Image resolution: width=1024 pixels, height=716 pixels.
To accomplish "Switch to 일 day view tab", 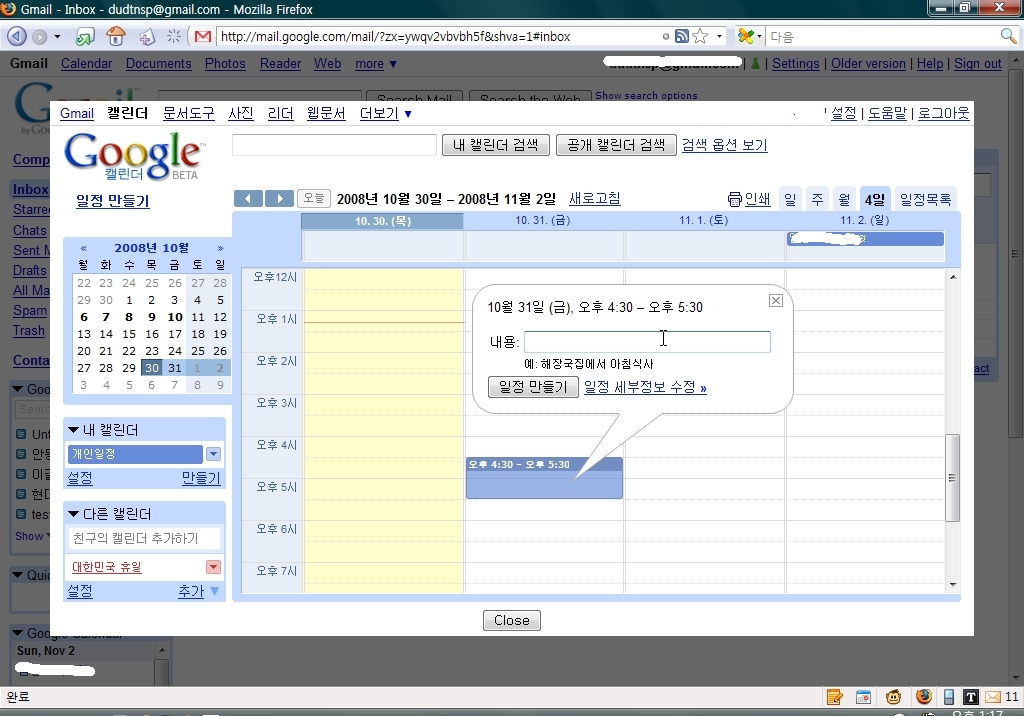I will pos(790,199).
